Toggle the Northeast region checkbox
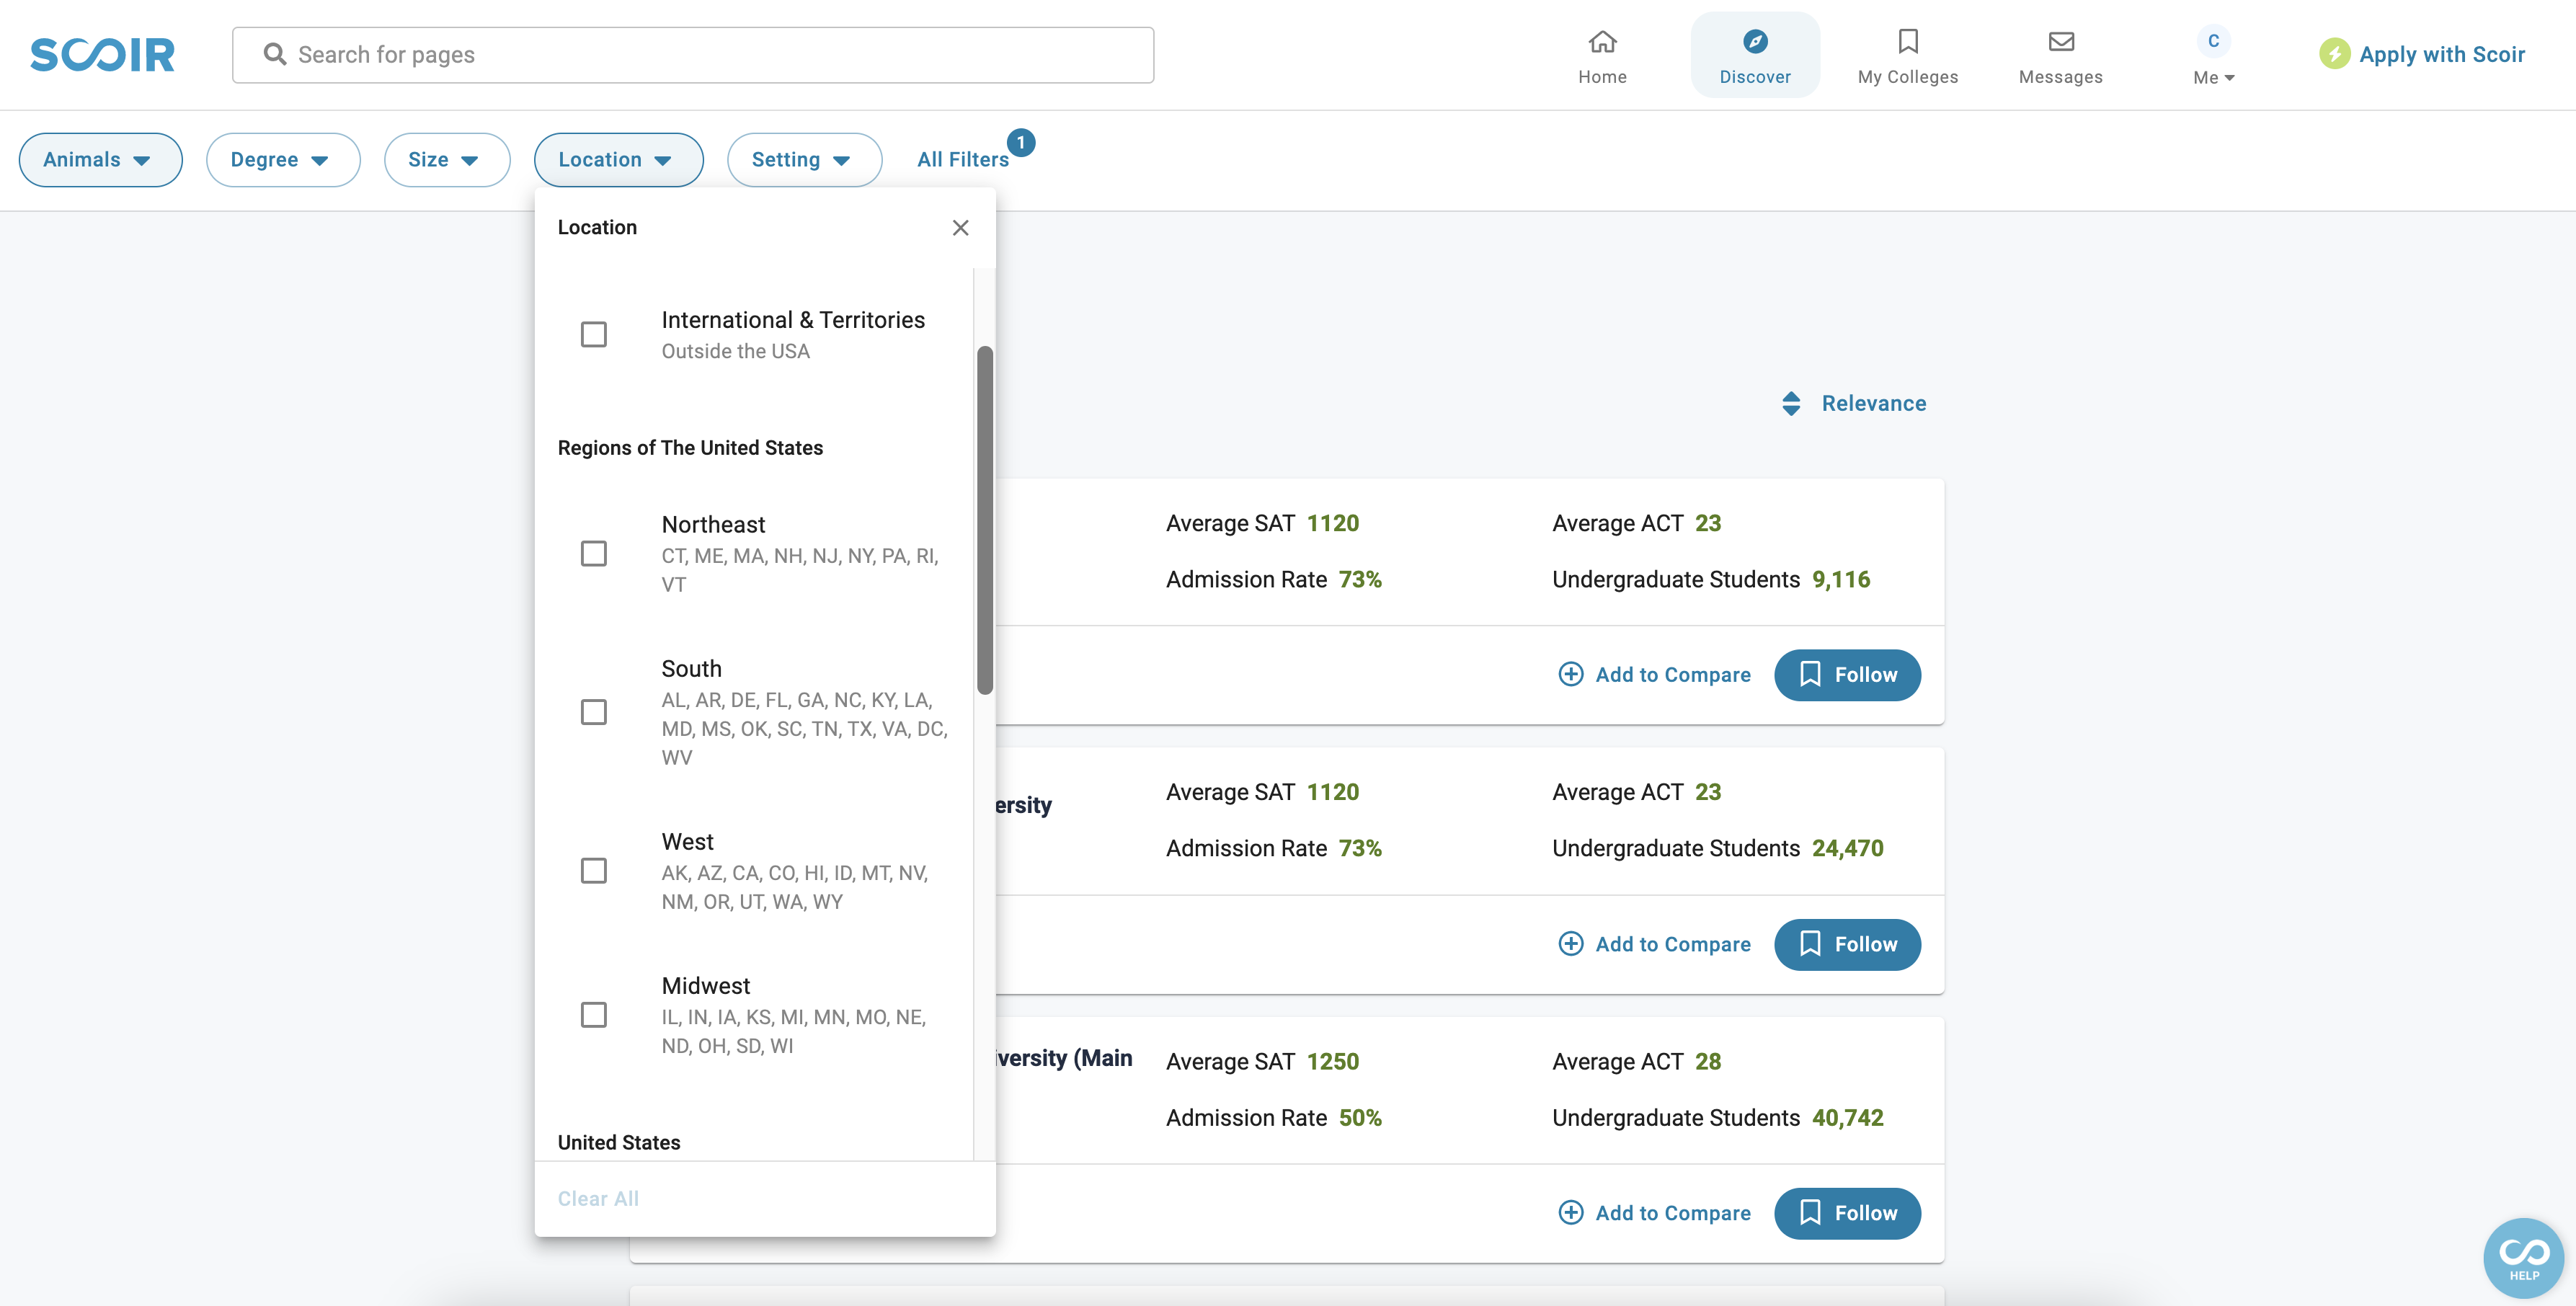 [595, 553]
